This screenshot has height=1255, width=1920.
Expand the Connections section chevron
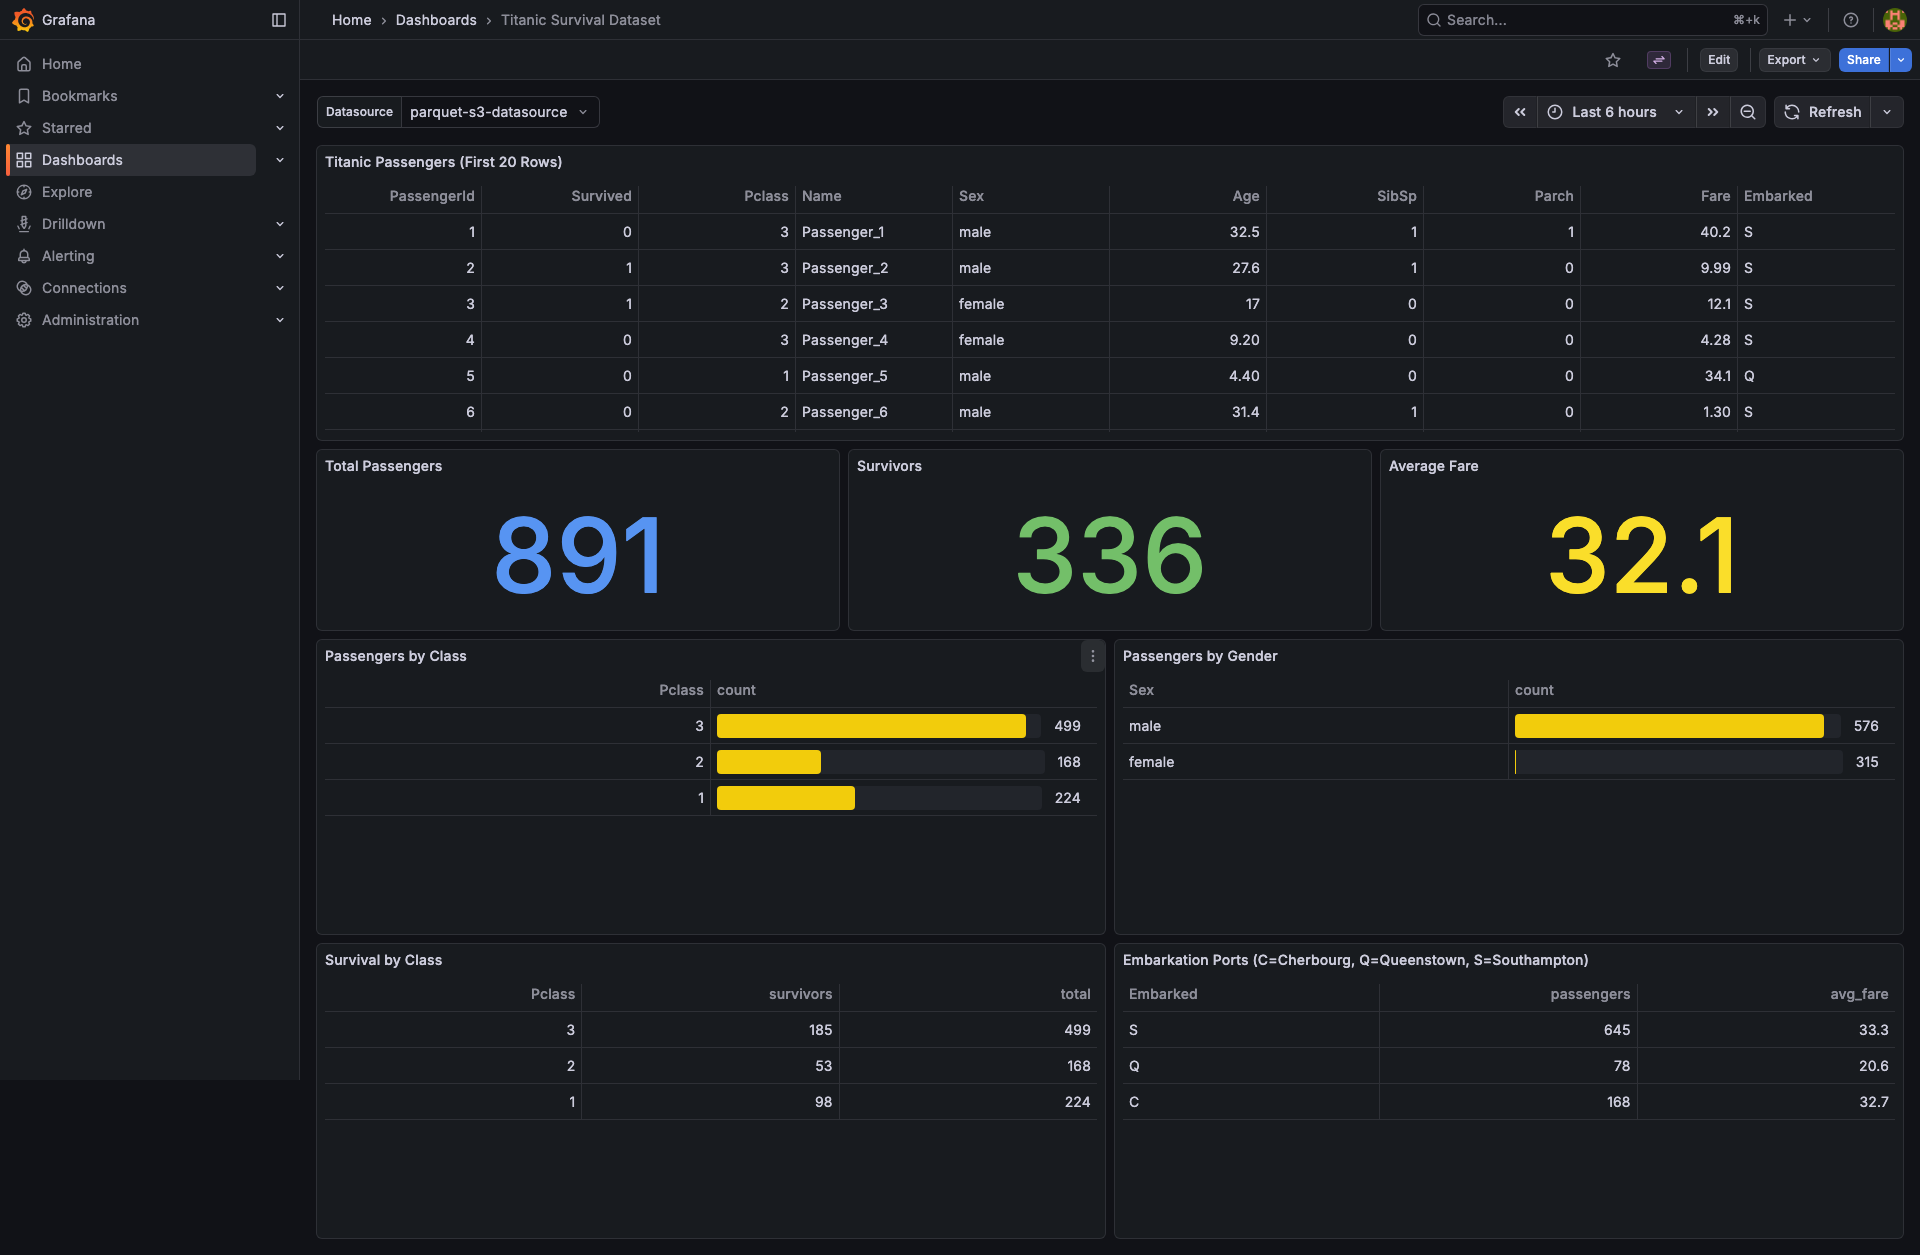tap(280, 288)
